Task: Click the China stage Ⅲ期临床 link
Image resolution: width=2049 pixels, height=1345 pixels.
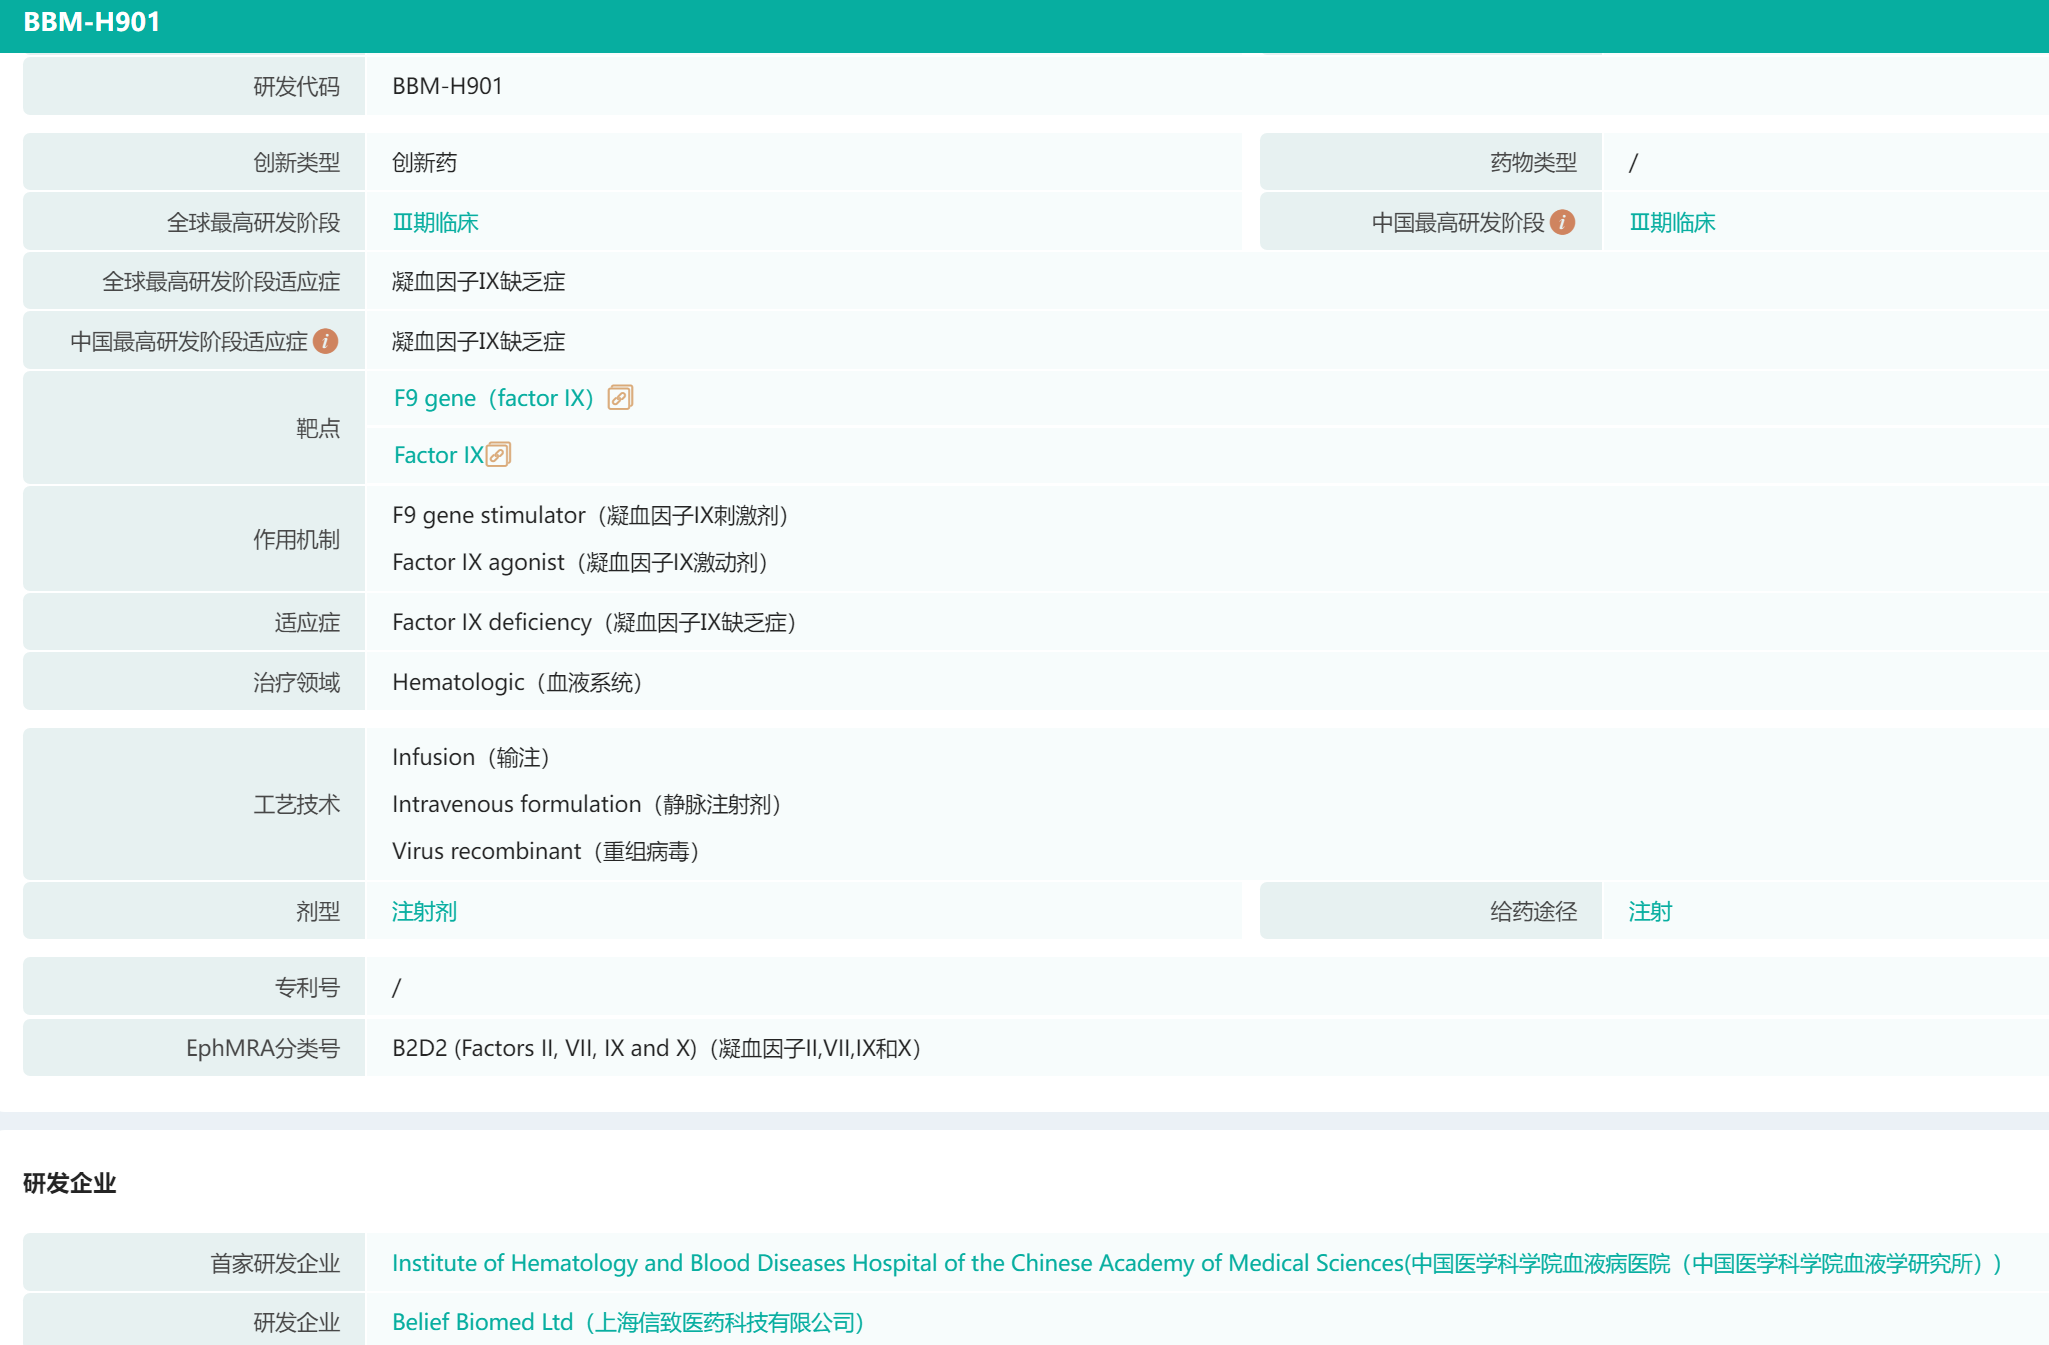Action: coord(1672,222)
